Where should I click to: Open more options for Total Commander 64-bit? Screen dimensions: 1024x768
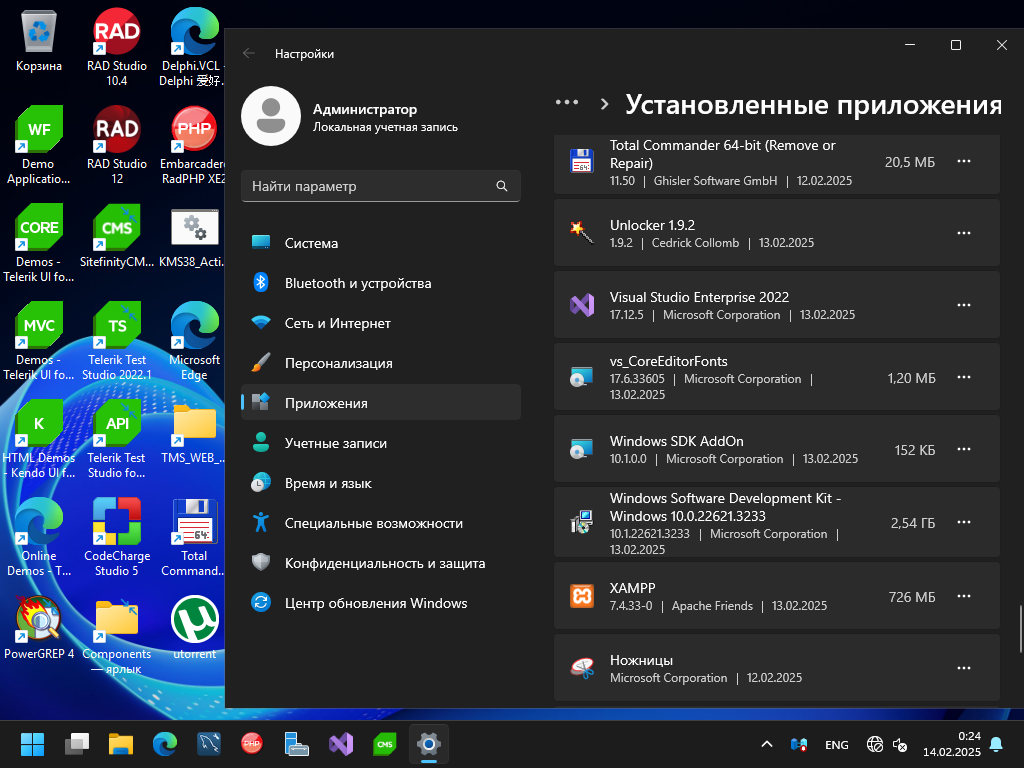(964, 161)
